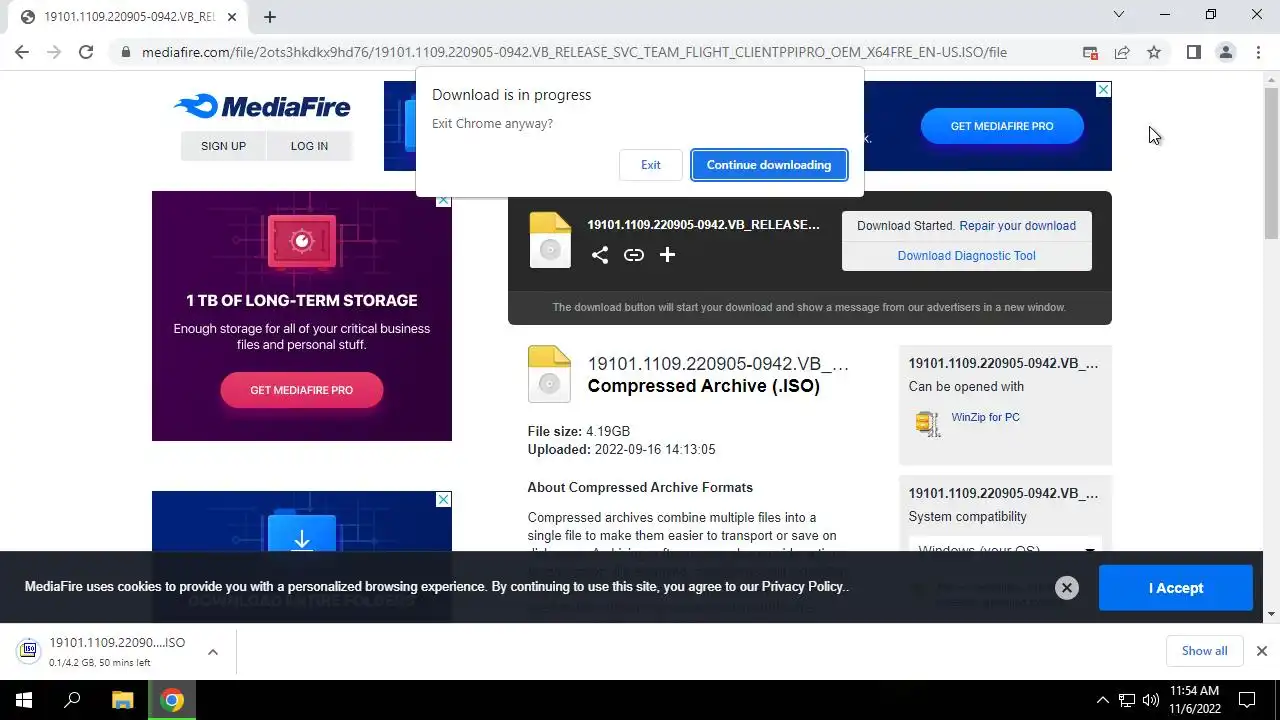Open the volume control in system tray
The height and width of the screenshot is (720, 1280).
[x=1151, y=700]
